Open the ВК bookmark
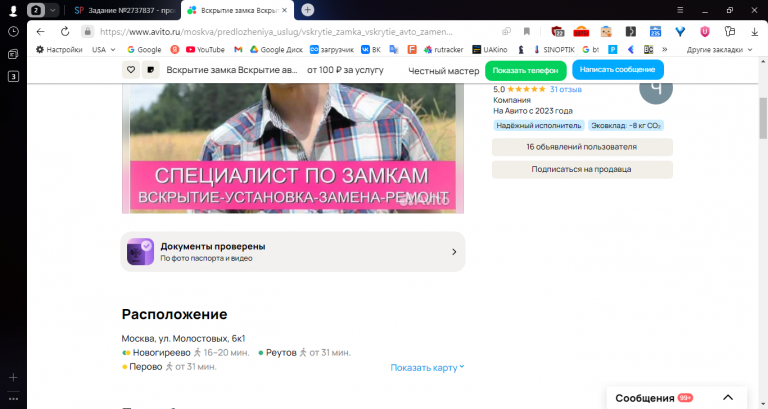768x409 pixels. (x=371, y=49)
